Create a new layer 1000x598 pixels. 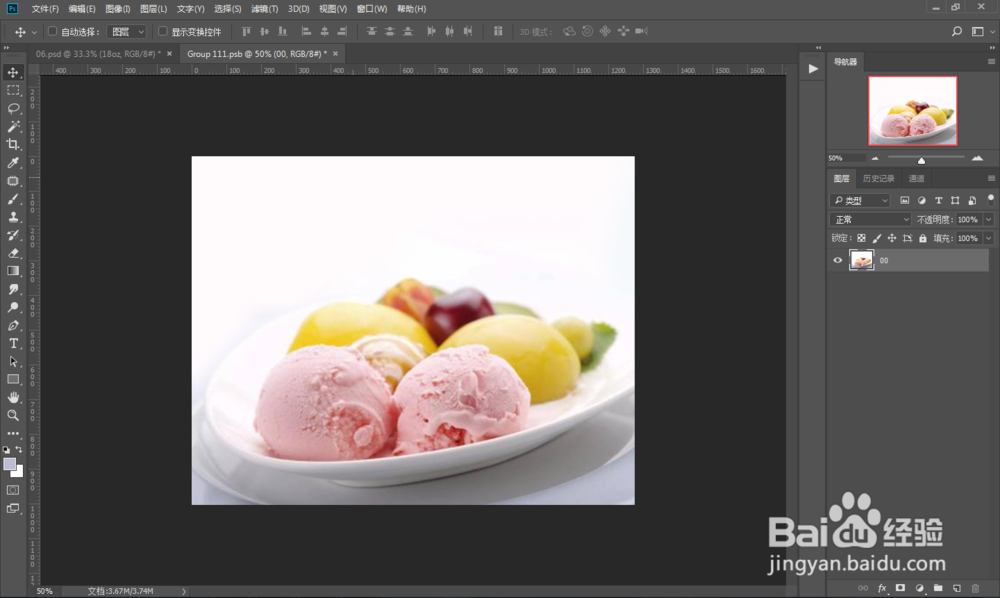[956, 588]
